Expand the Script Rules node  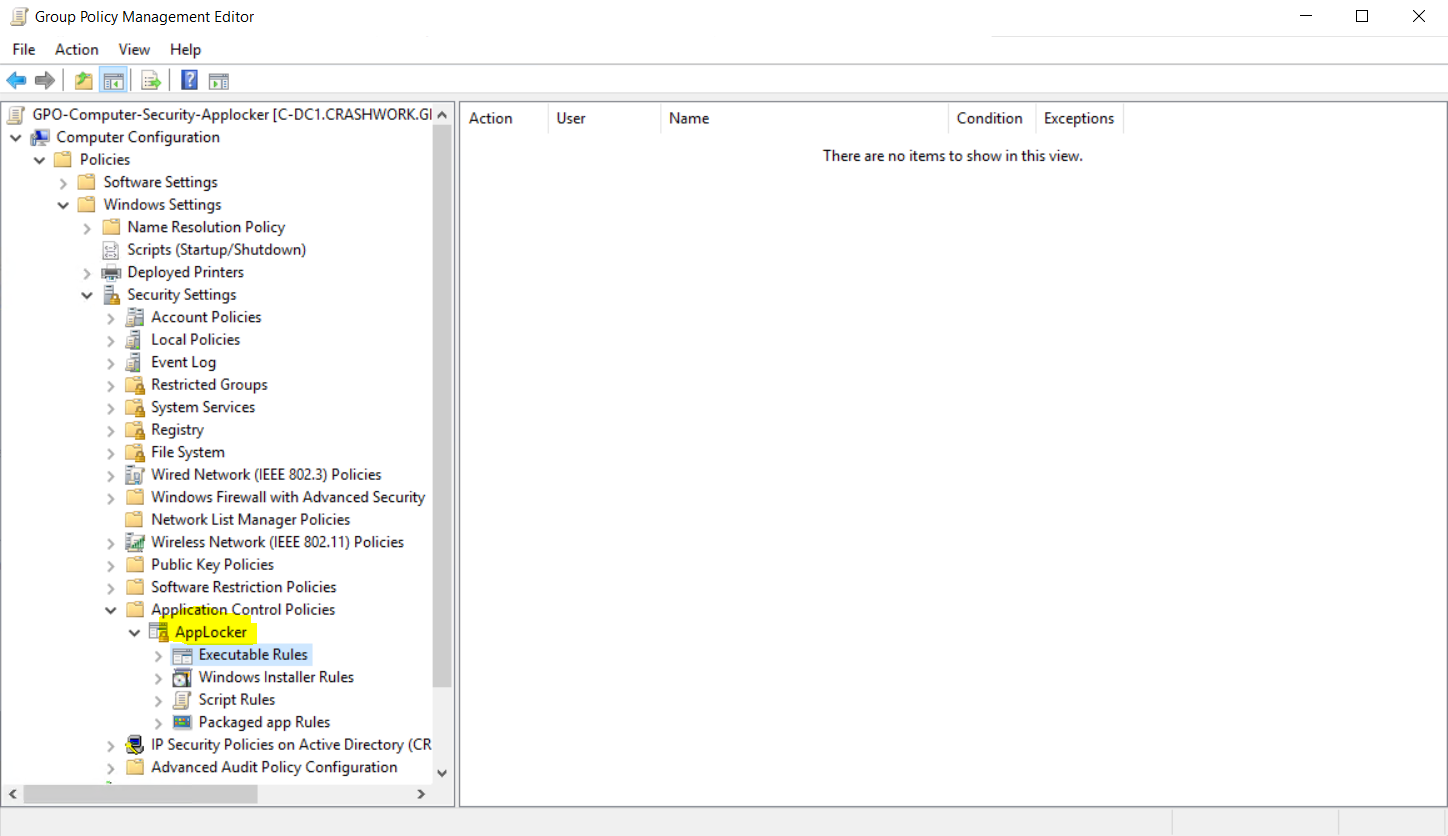pyautogui.click(x=158, y=700)
